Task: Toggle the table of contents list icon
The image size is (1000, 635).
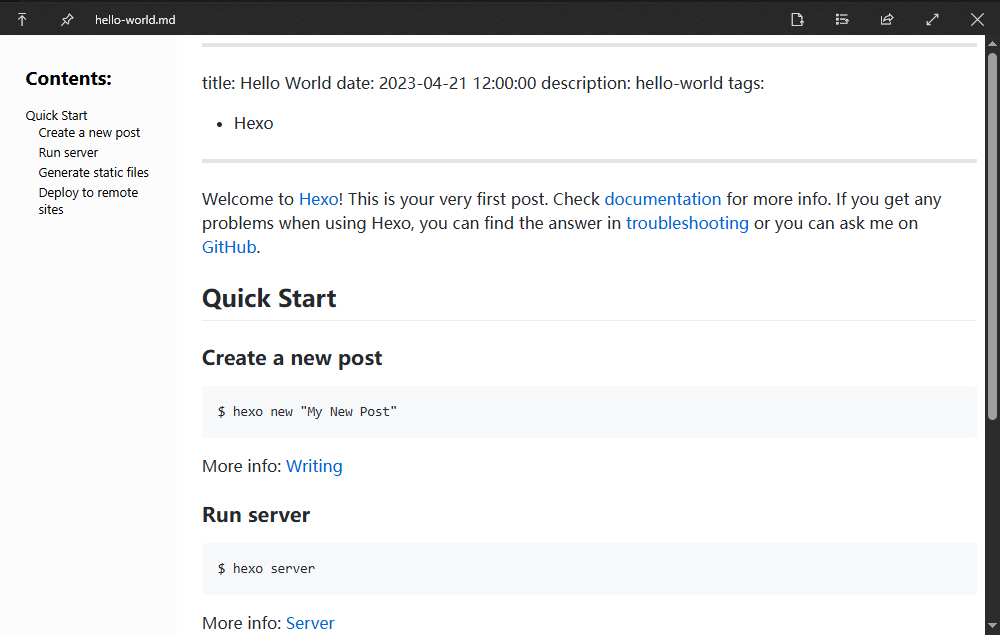Action: [842, 19]
